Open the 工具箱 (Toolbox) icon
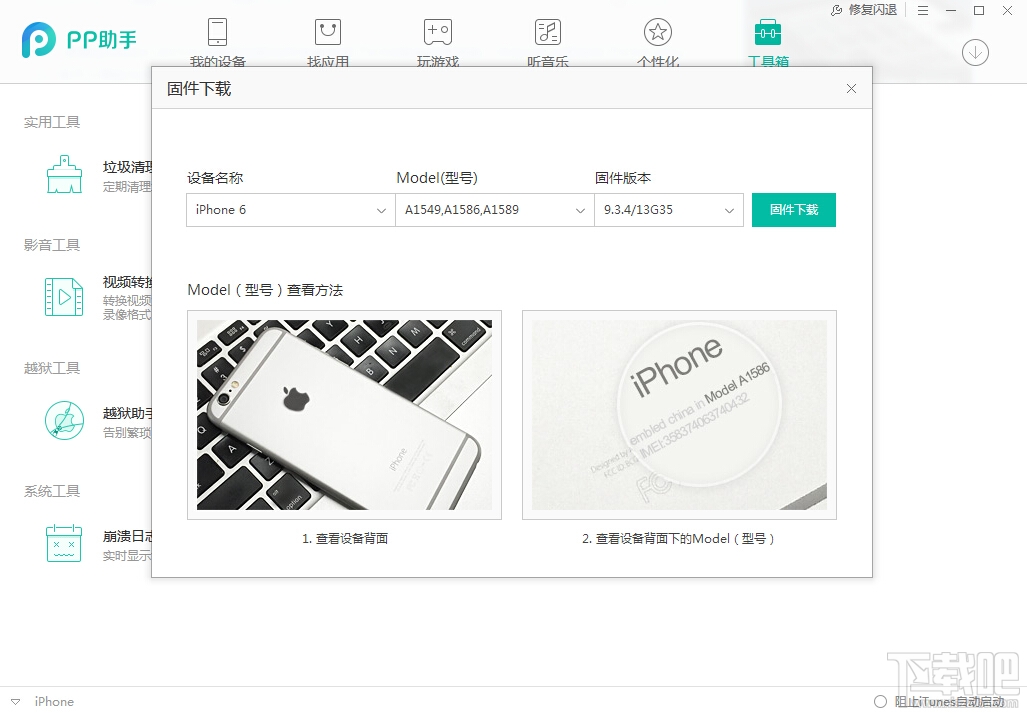1027x713 pixels. coord(767,40)
